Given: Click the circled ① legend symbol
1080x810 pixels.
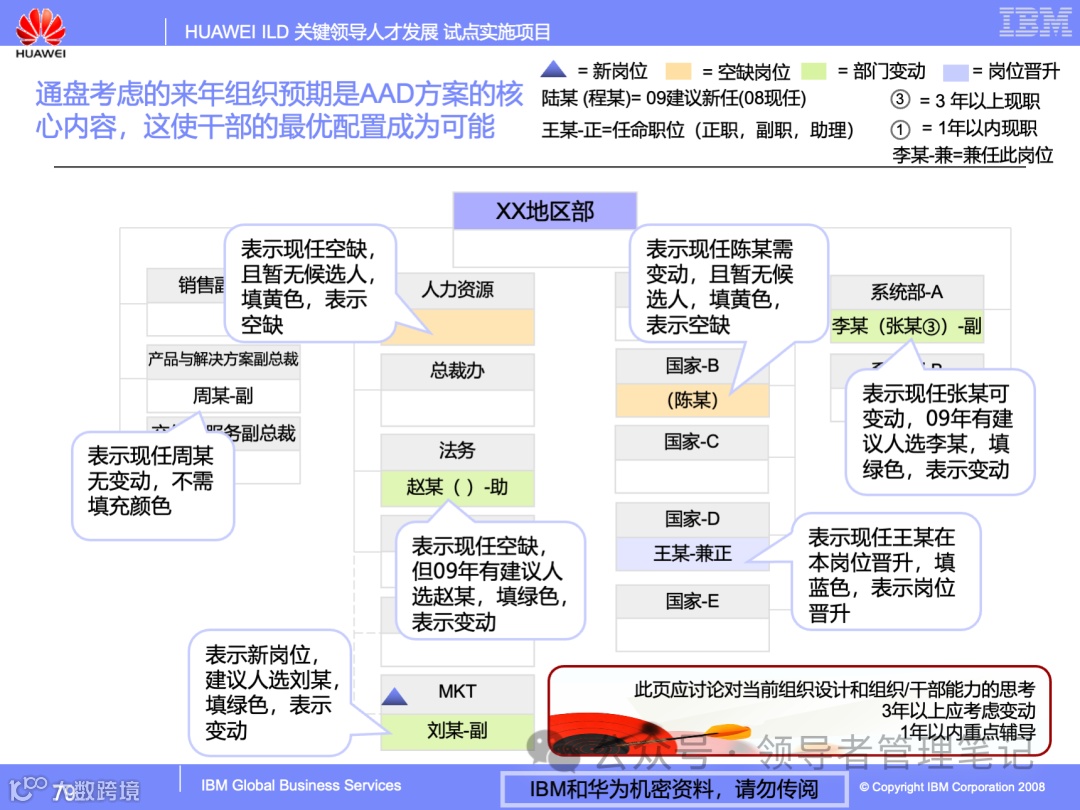Looking at the screenshot, I should [x=900, y=130].
